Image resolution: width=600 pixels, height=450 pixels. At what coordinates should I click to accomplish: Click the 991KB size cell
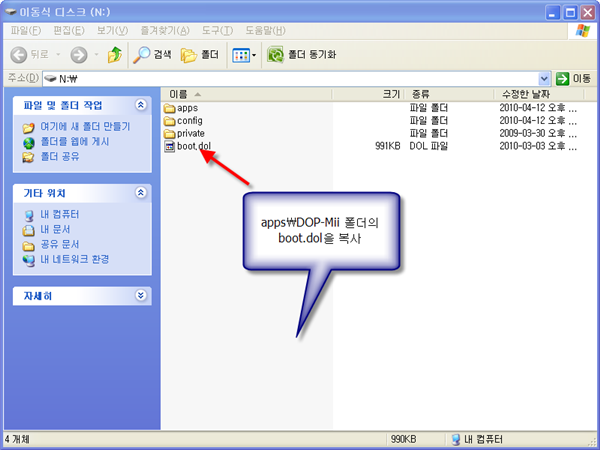coord(387,146)
